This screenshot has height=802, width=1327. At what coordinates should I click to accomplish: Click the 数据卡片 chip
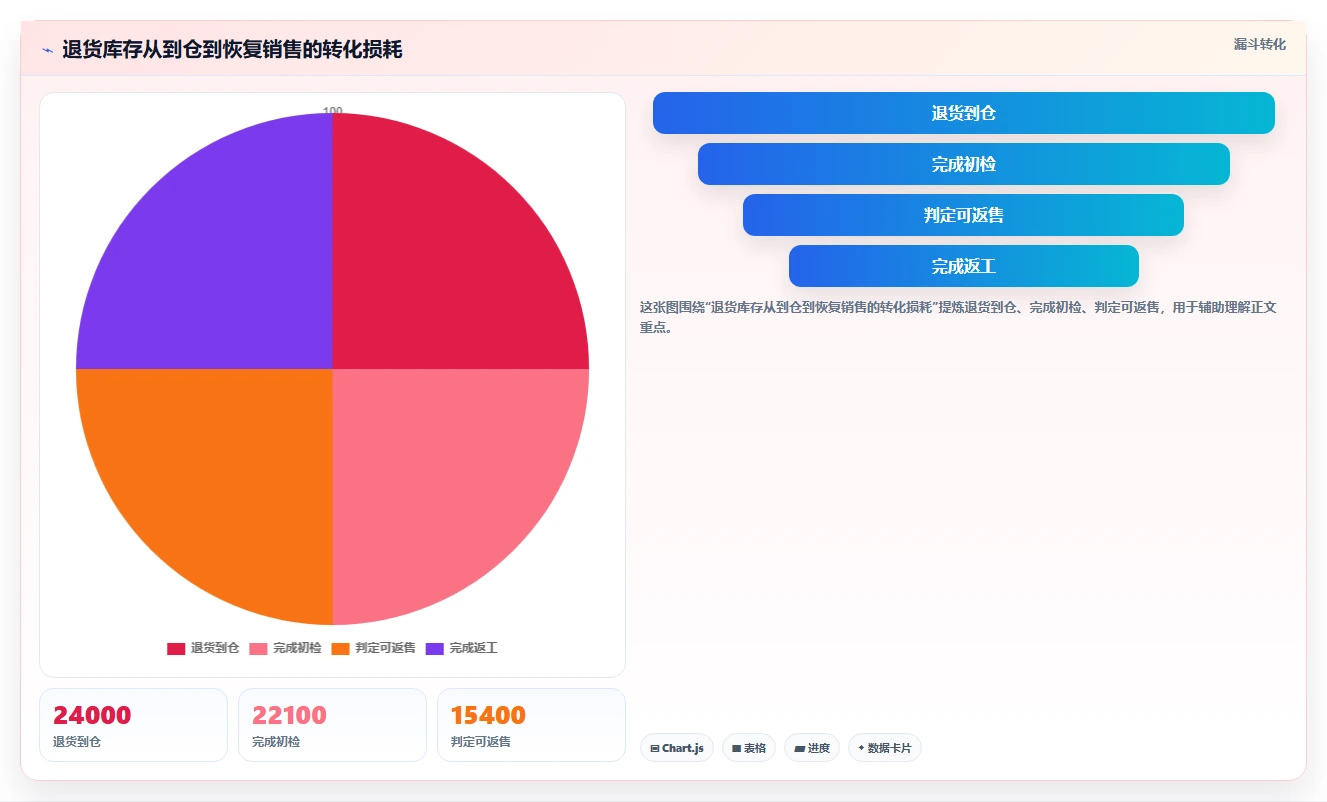pos(885,748)
